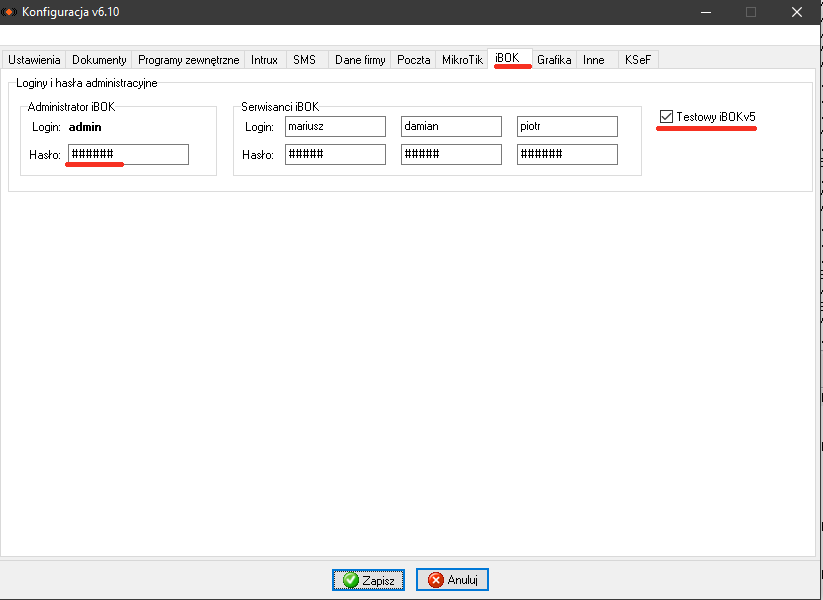This screenshot has height=600, width=823.
Task: Select the login field containing piotr
Action: coord(566,127)
